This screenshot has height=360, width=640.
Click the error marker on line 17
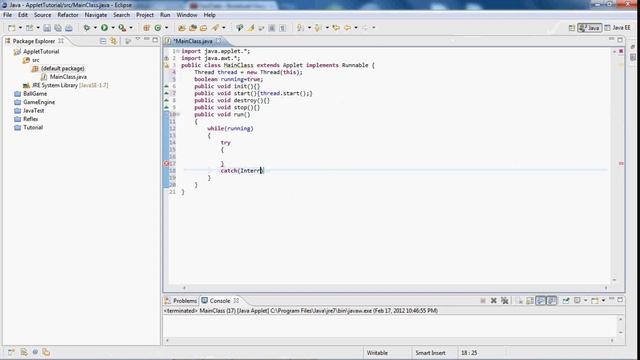(x=166, y=163)
